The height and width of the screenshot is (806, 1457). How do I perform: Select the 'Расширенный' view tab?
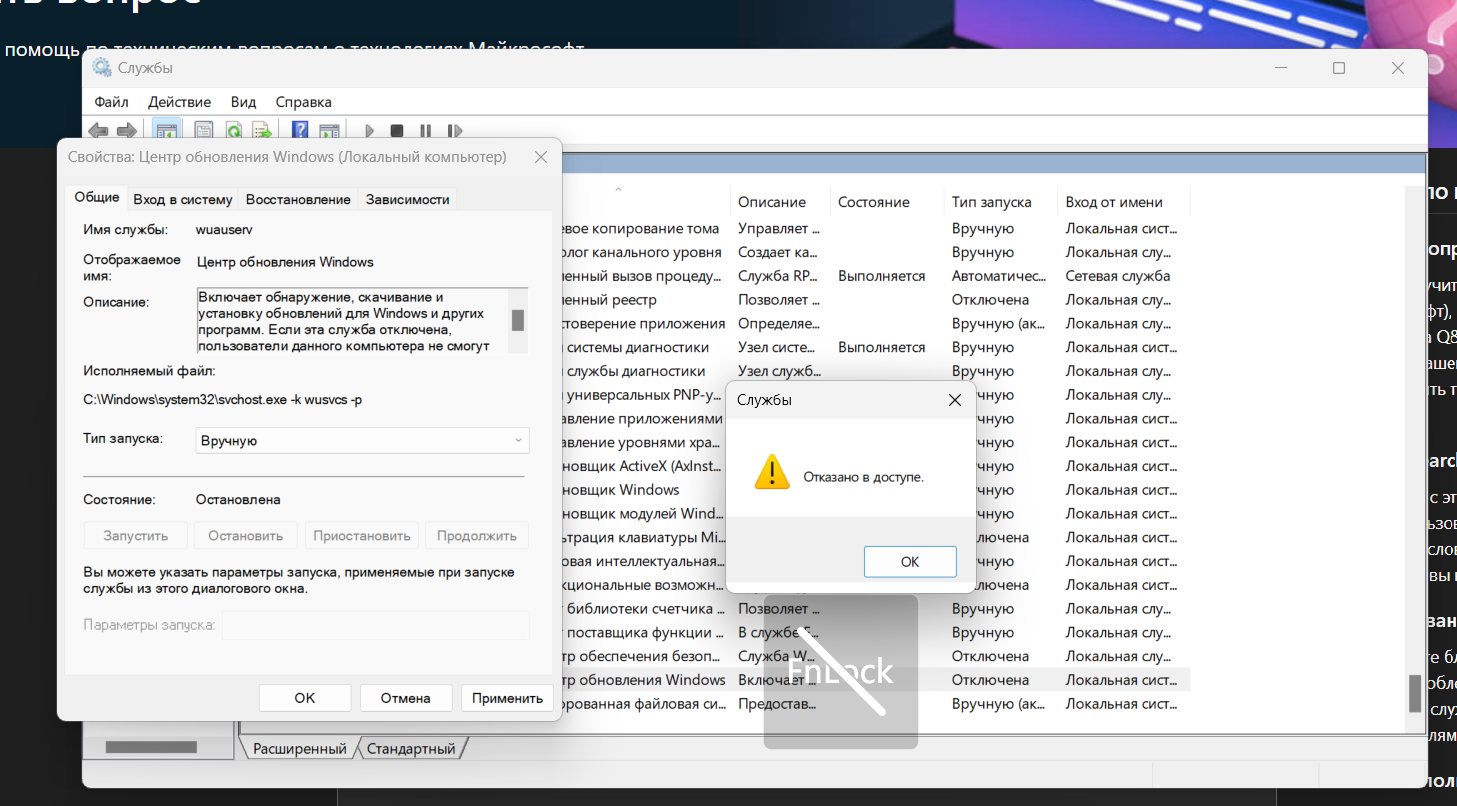[300, 748]
